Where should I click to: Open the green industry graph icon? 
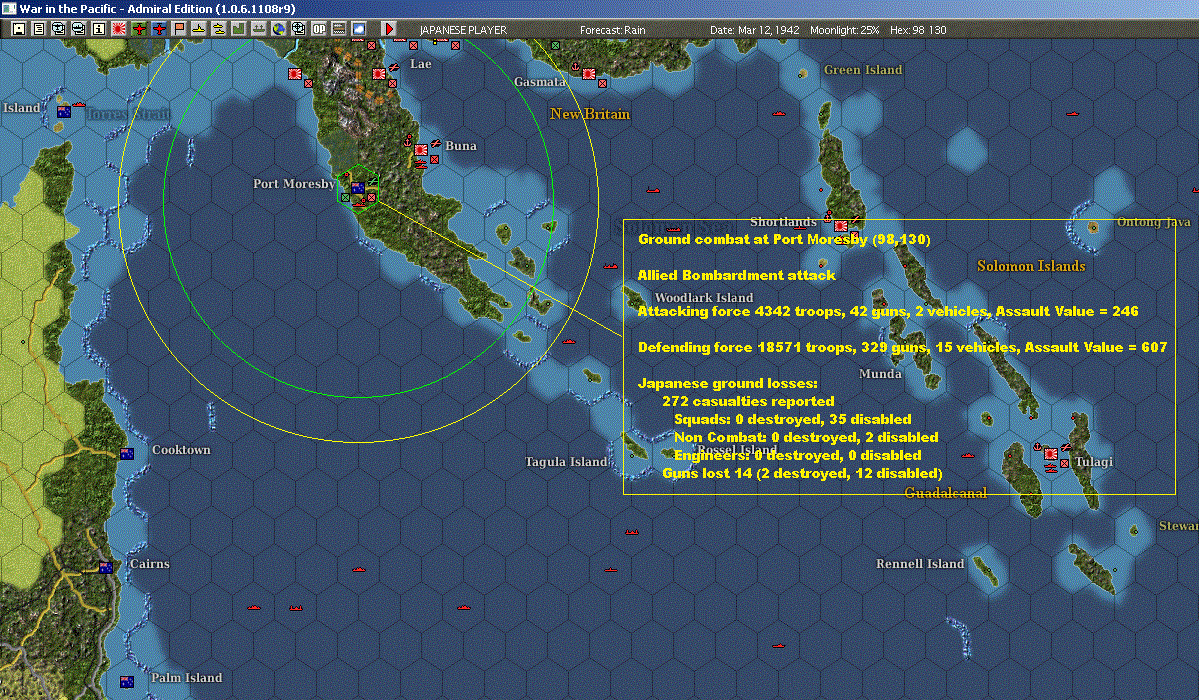[239, 29]
